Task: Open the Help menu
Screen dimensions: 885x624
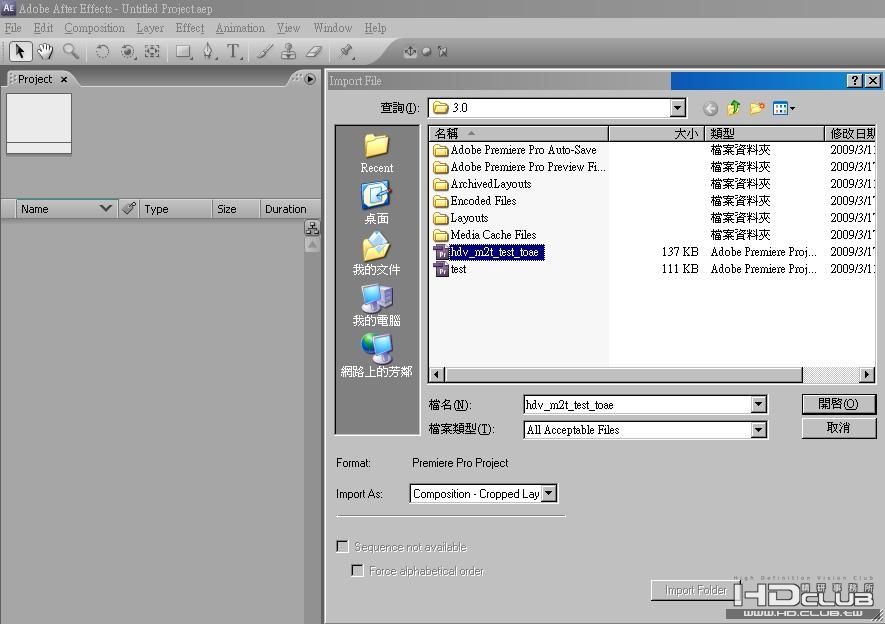Action: pos(375,28)
